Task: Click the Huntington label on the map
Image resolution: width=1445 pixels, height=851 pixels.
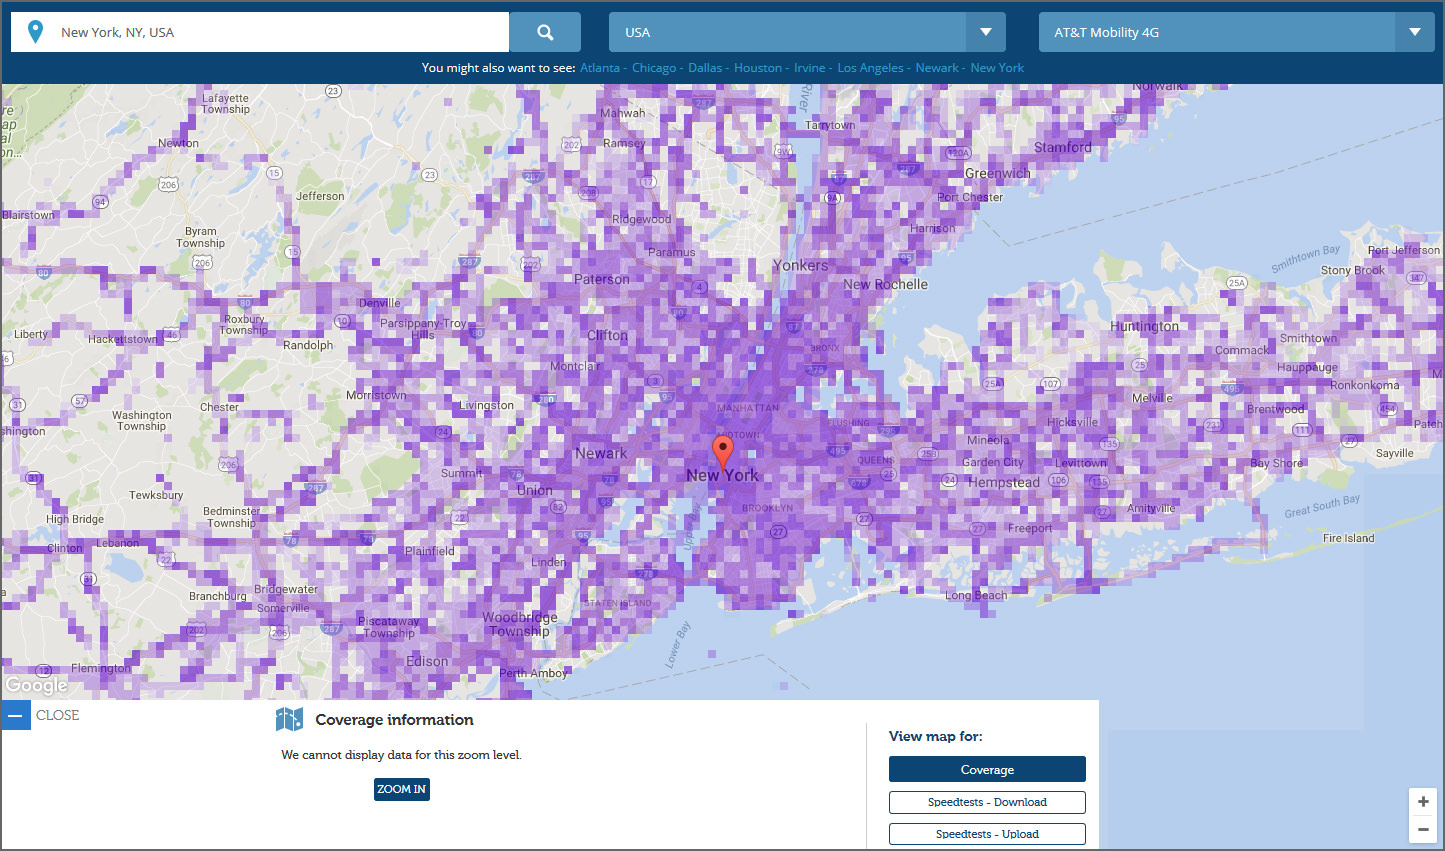Action: pos(1144,327)
